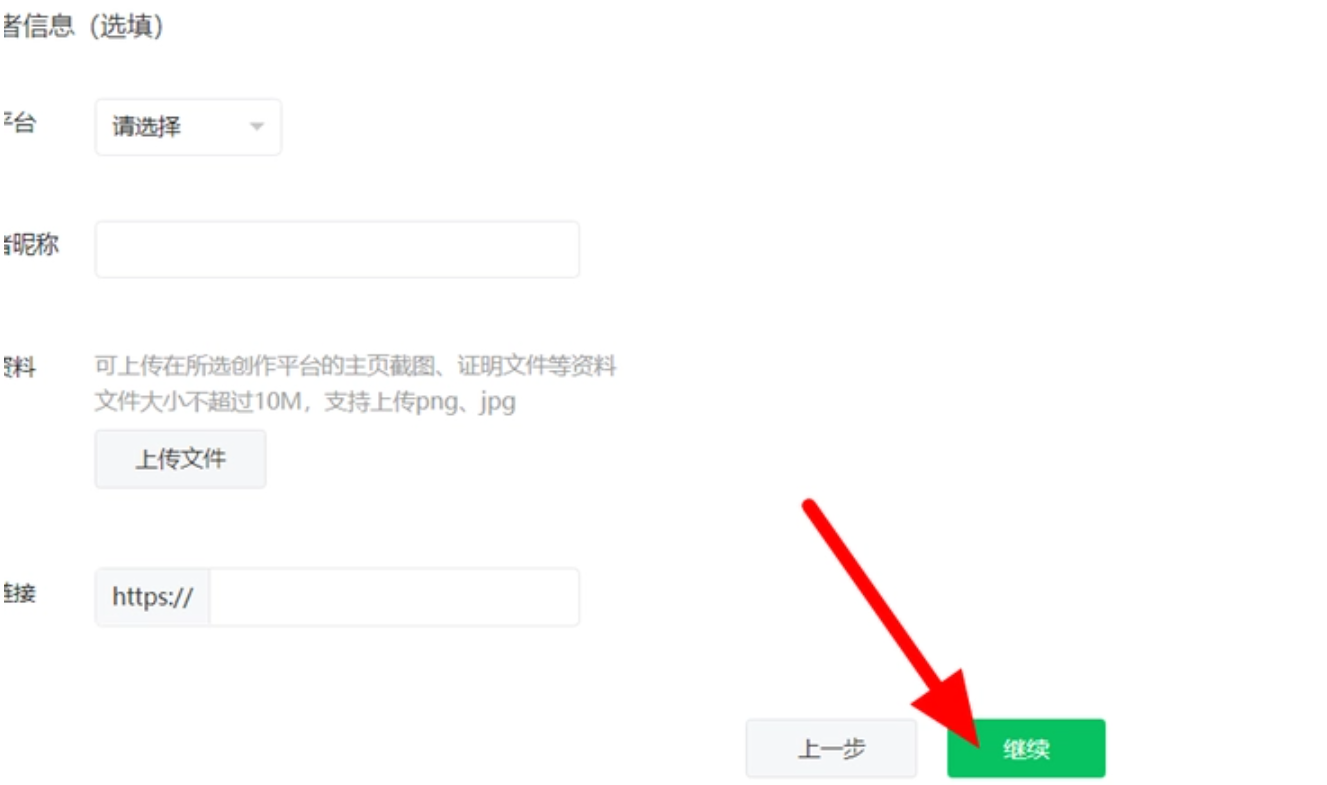
Task: Click the 者信息 section heading
Action: point(38,27)
